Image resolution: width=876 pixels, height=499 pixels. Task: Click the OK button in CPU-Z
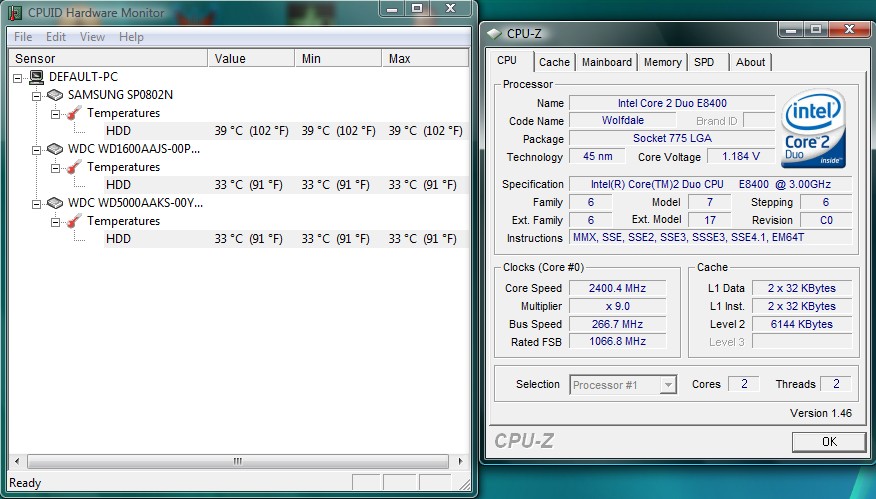tap(829, 442)
